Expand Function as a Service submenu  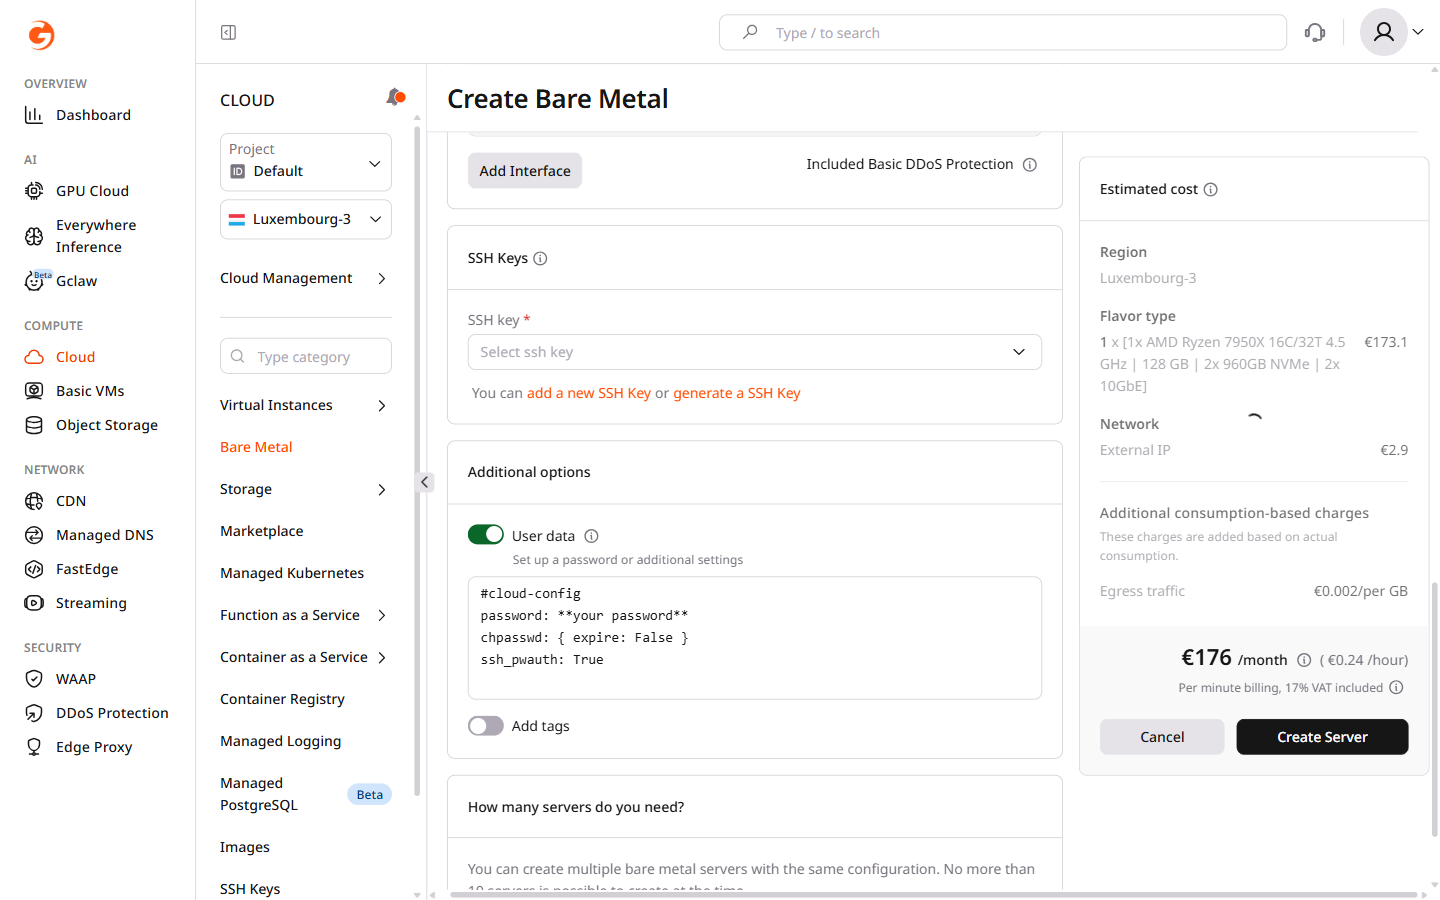click(381, 615)
